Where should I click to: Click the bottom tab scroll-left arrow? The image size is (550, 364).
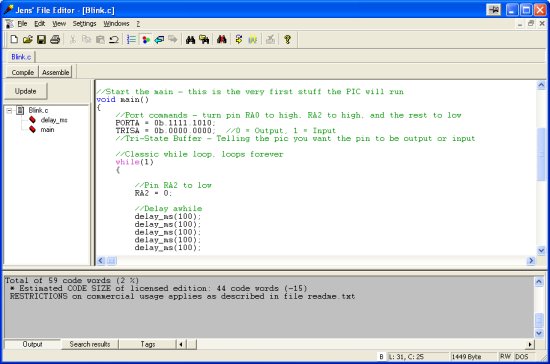tap(181, 344)
